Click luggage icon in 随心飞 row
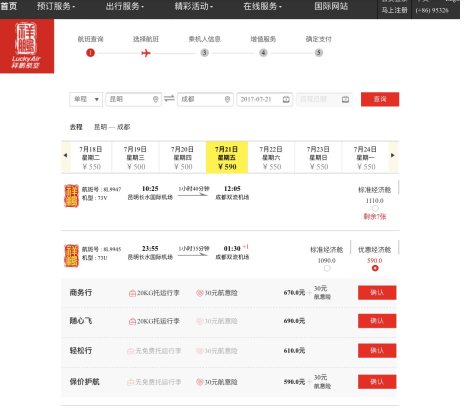 tap(132, 322)
